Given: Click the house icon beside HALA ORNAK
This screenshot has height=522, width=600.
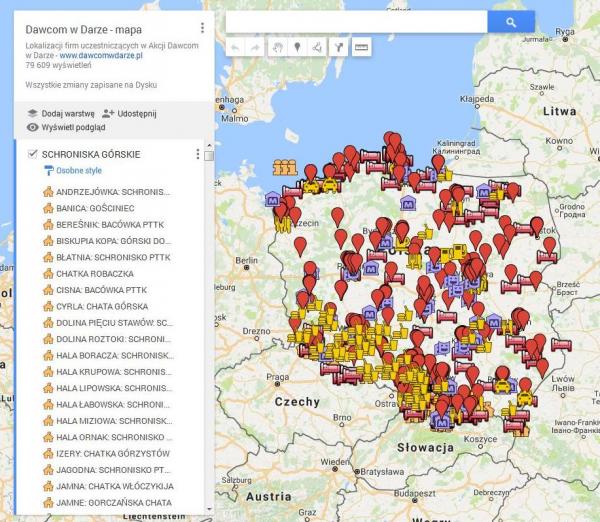Looking at the screenshot, I should [x=48, y=437].
